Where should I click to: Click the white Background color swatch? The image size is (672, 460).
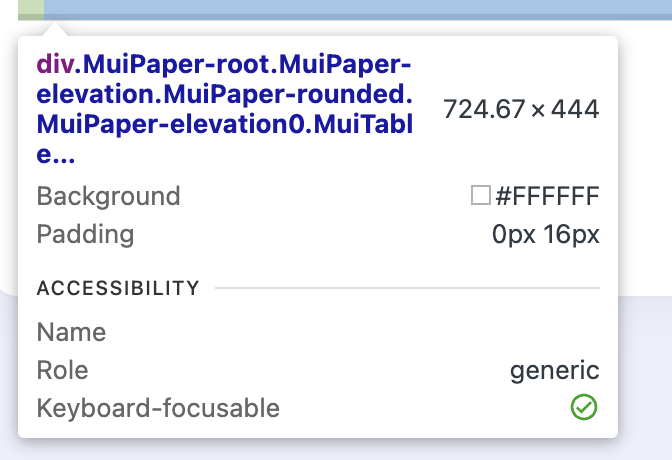[x=481, y=196]
